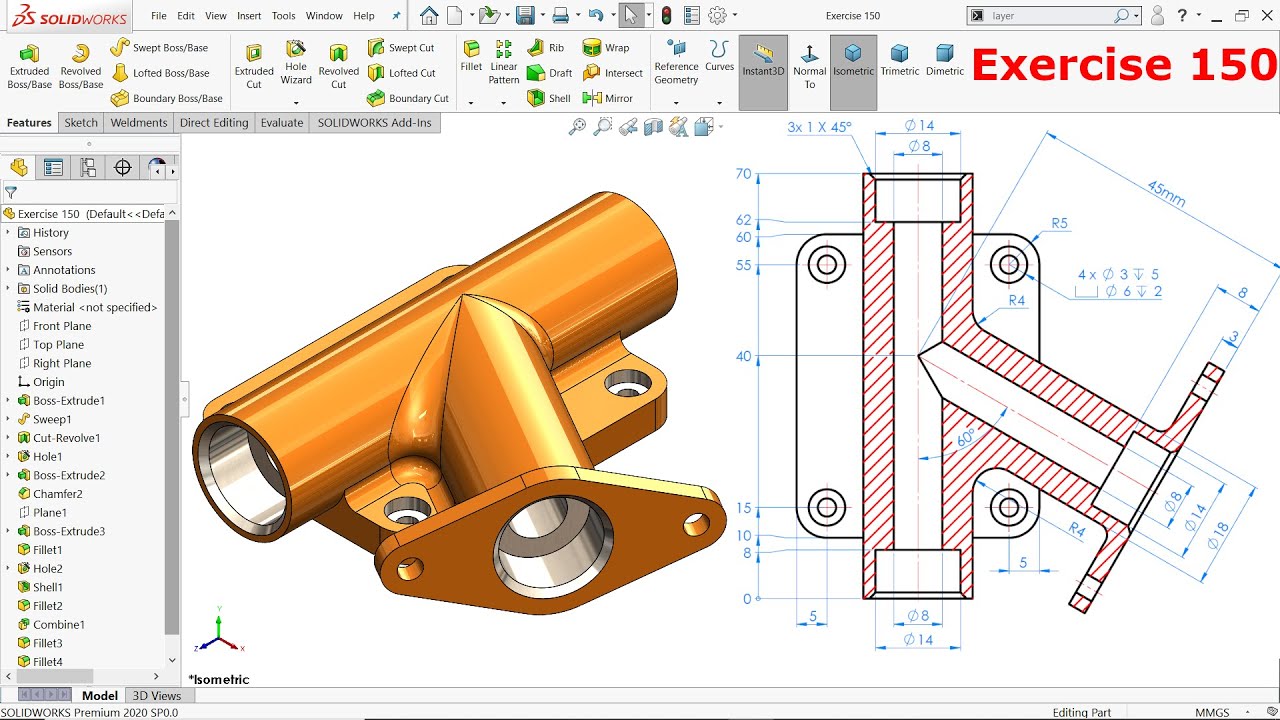The height and width of the screenshot is (720, 1280).
Task: Click the Undo icon
Action: click(x=596, y=15)
